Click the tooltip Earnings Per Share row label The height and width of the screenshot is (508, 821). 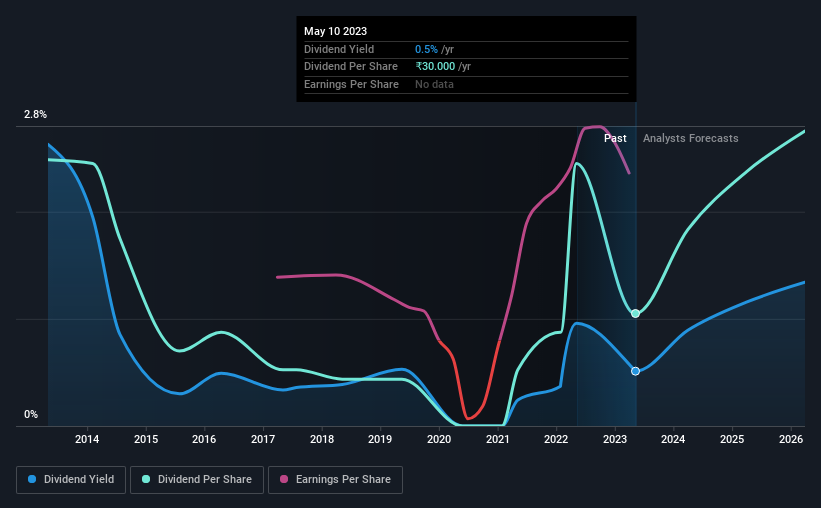pyautogui.click(x=351, y=84)
